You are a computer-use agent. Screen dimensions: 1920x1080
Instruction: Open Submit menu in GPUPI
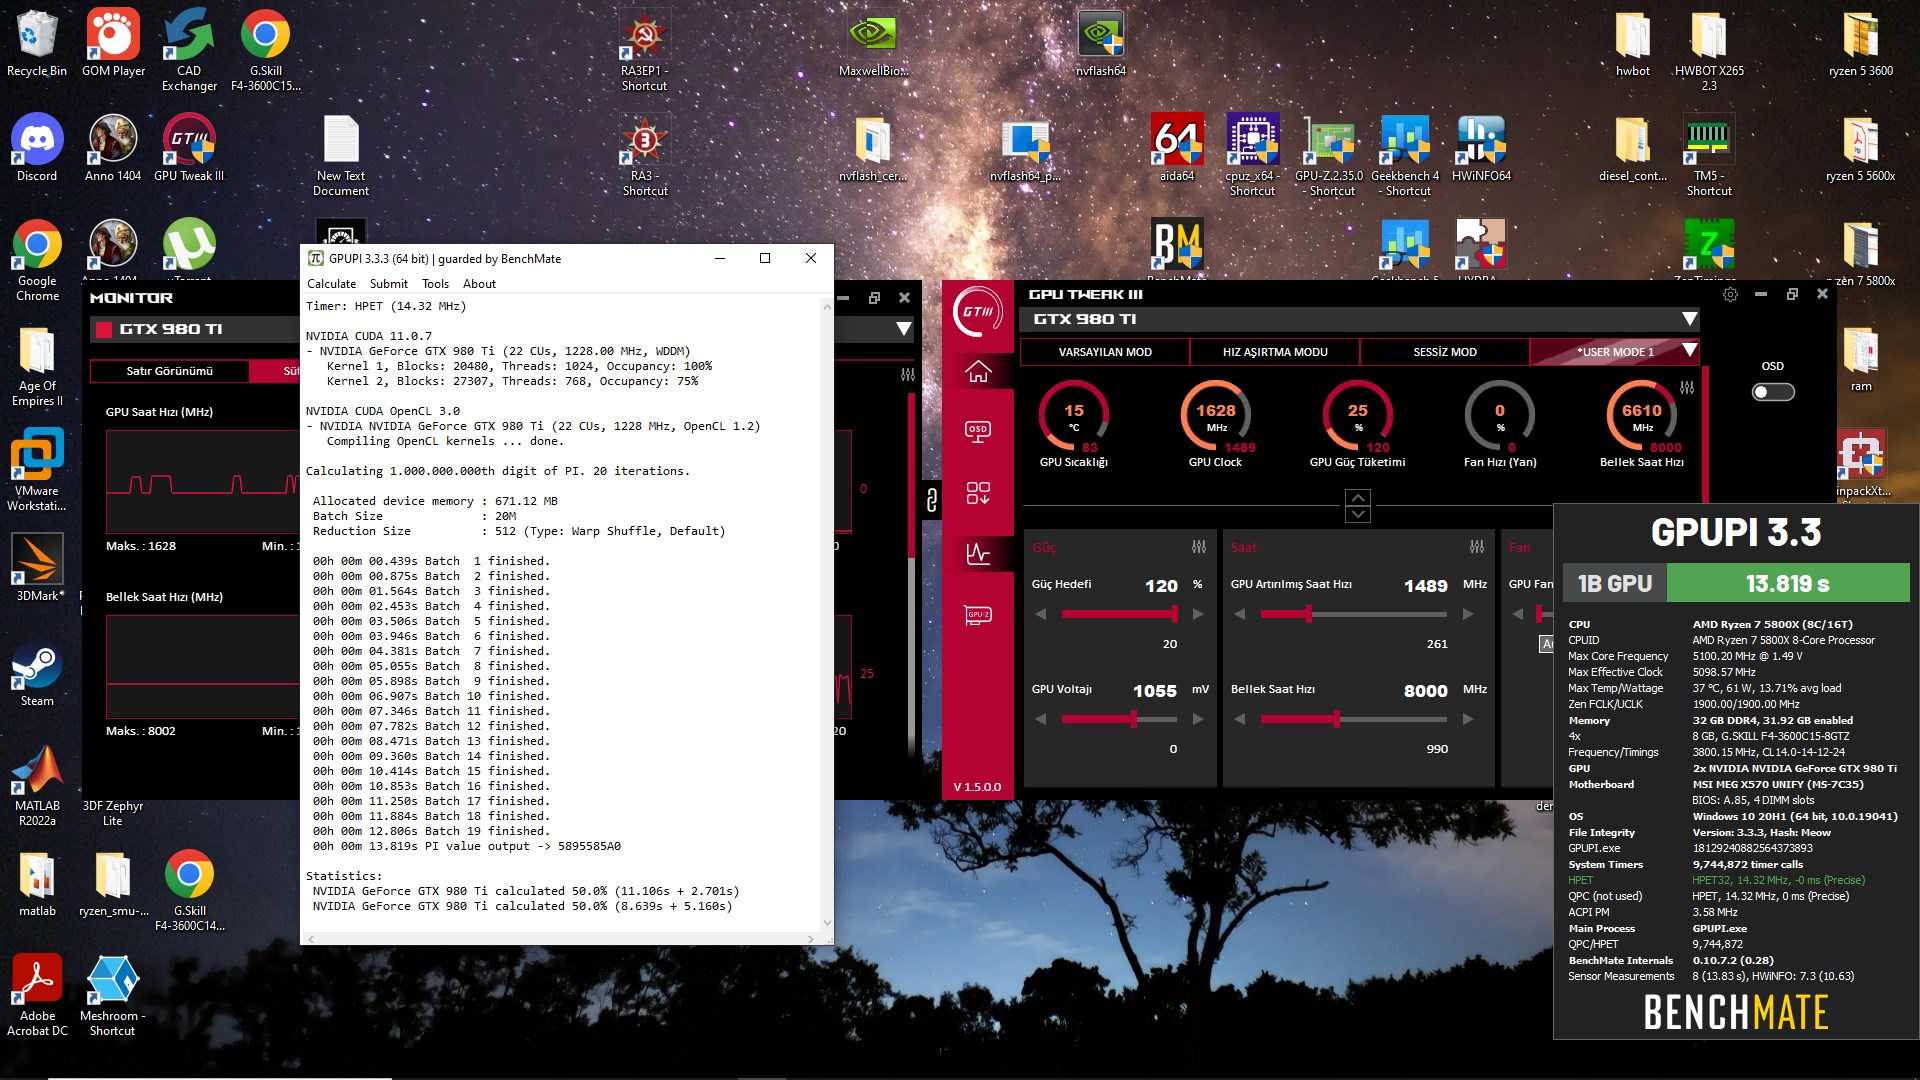[x=388, y=284]
